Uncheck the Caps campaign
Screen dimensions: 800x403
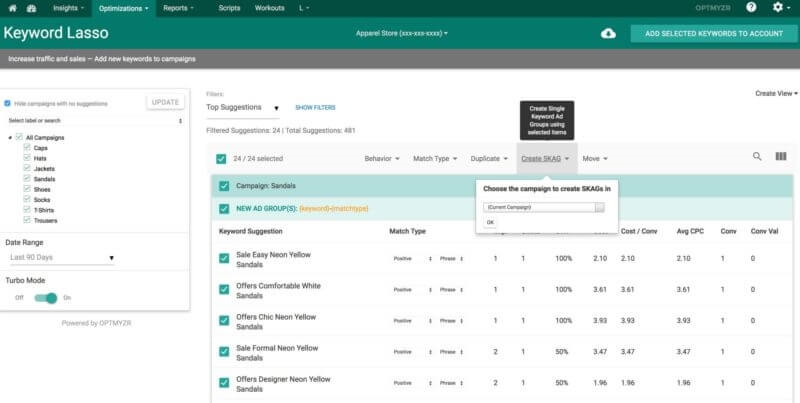coord(27,147)
